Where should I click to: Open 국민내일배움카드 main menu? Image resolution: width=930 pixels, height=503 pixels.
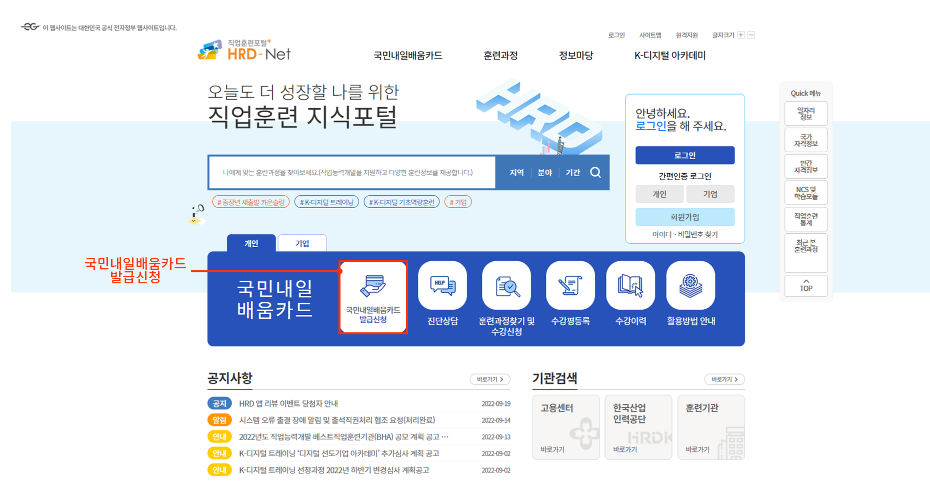click(408, 56)
